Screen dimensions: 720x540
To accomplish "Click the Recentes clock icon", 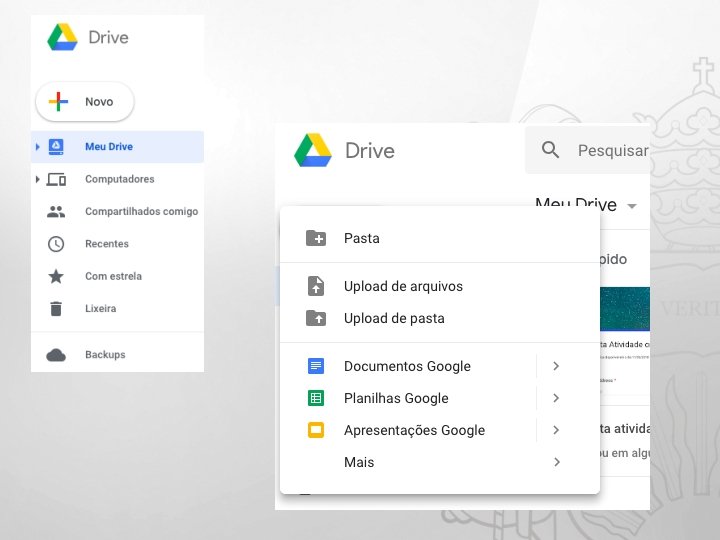I will pos(56,244).
